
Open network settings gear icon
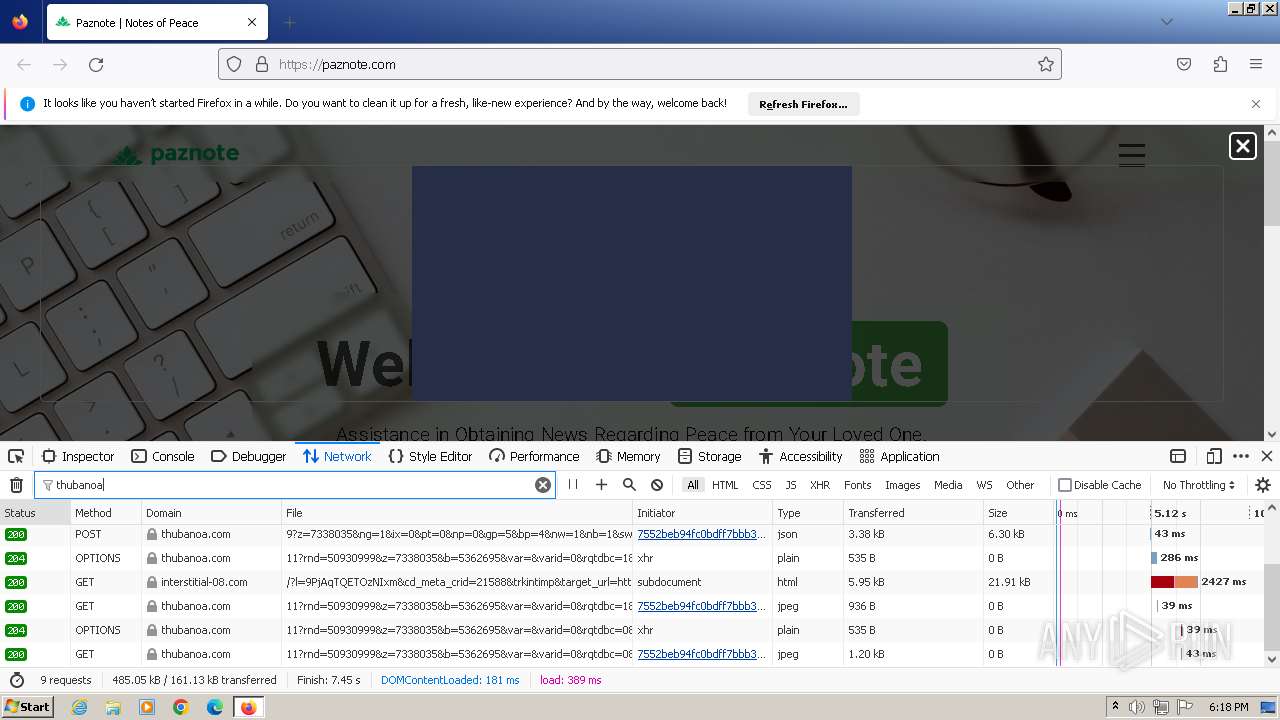pyautogui.click(x=1263, y=485)
